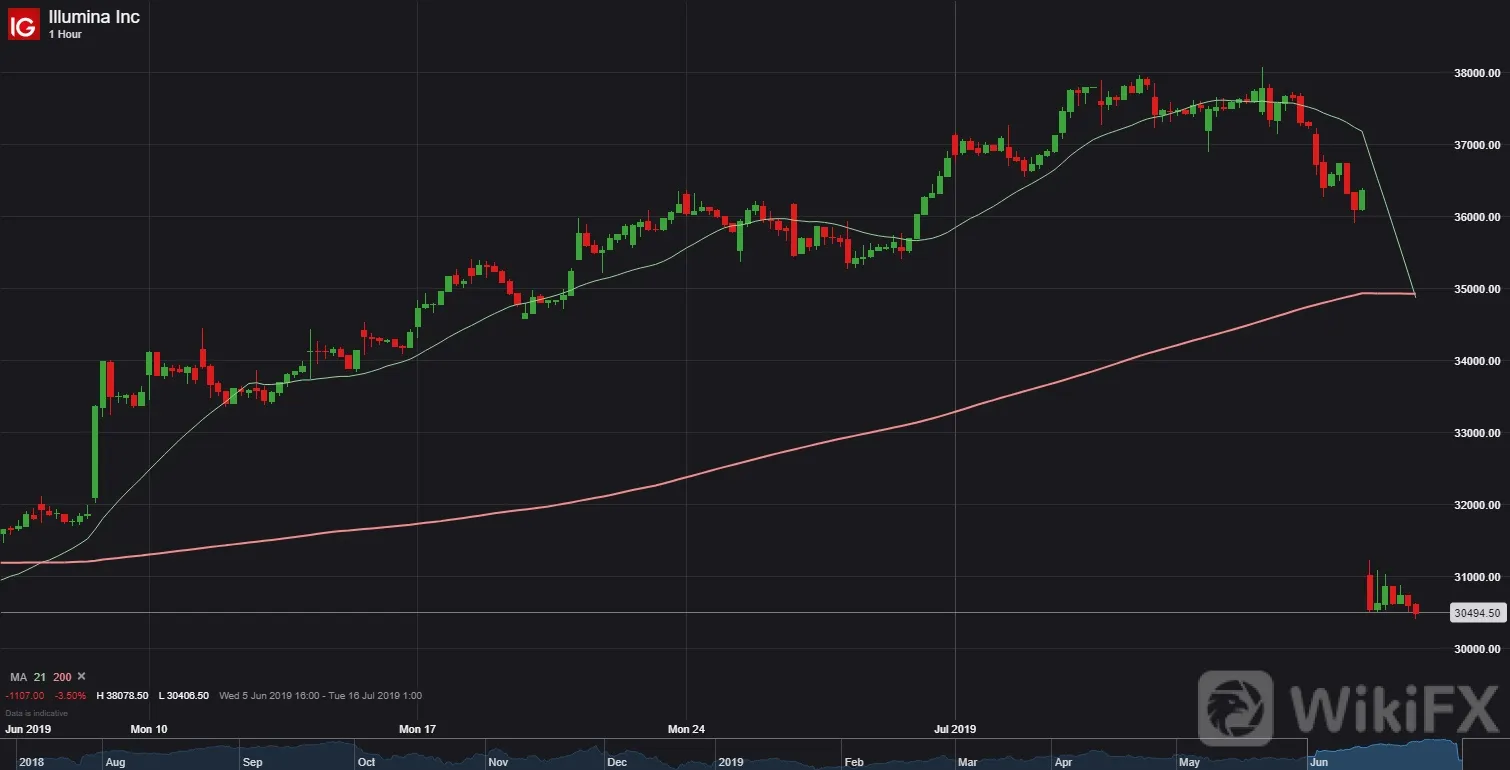
Task: Select the pink 200 period MA value
Action: (62, 677)
